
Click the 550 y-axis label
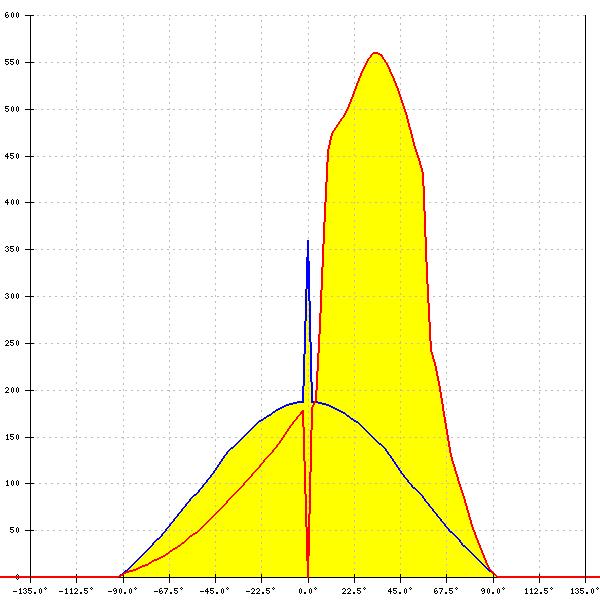point(12,62)
